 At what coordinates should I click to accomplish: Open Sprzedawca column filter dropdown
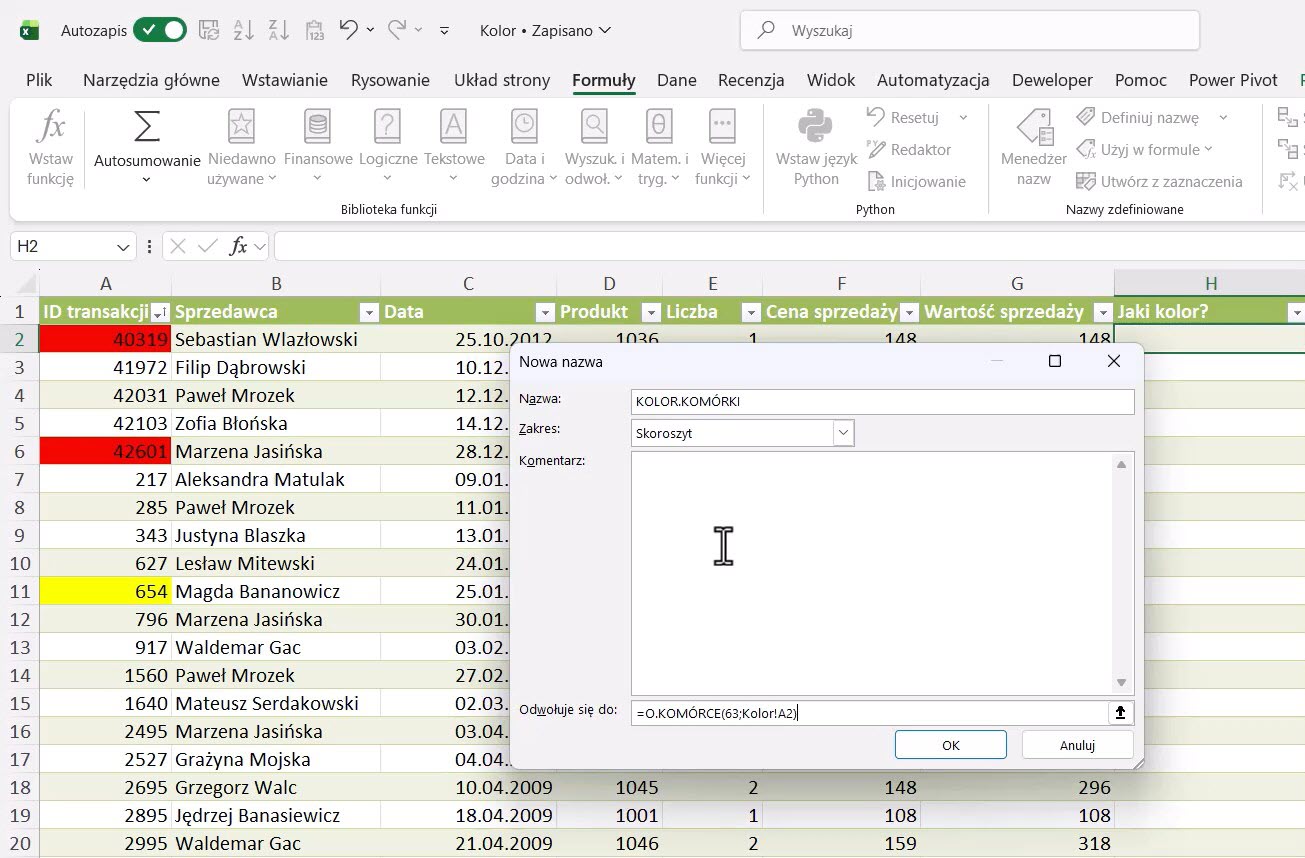click(369, 312)
